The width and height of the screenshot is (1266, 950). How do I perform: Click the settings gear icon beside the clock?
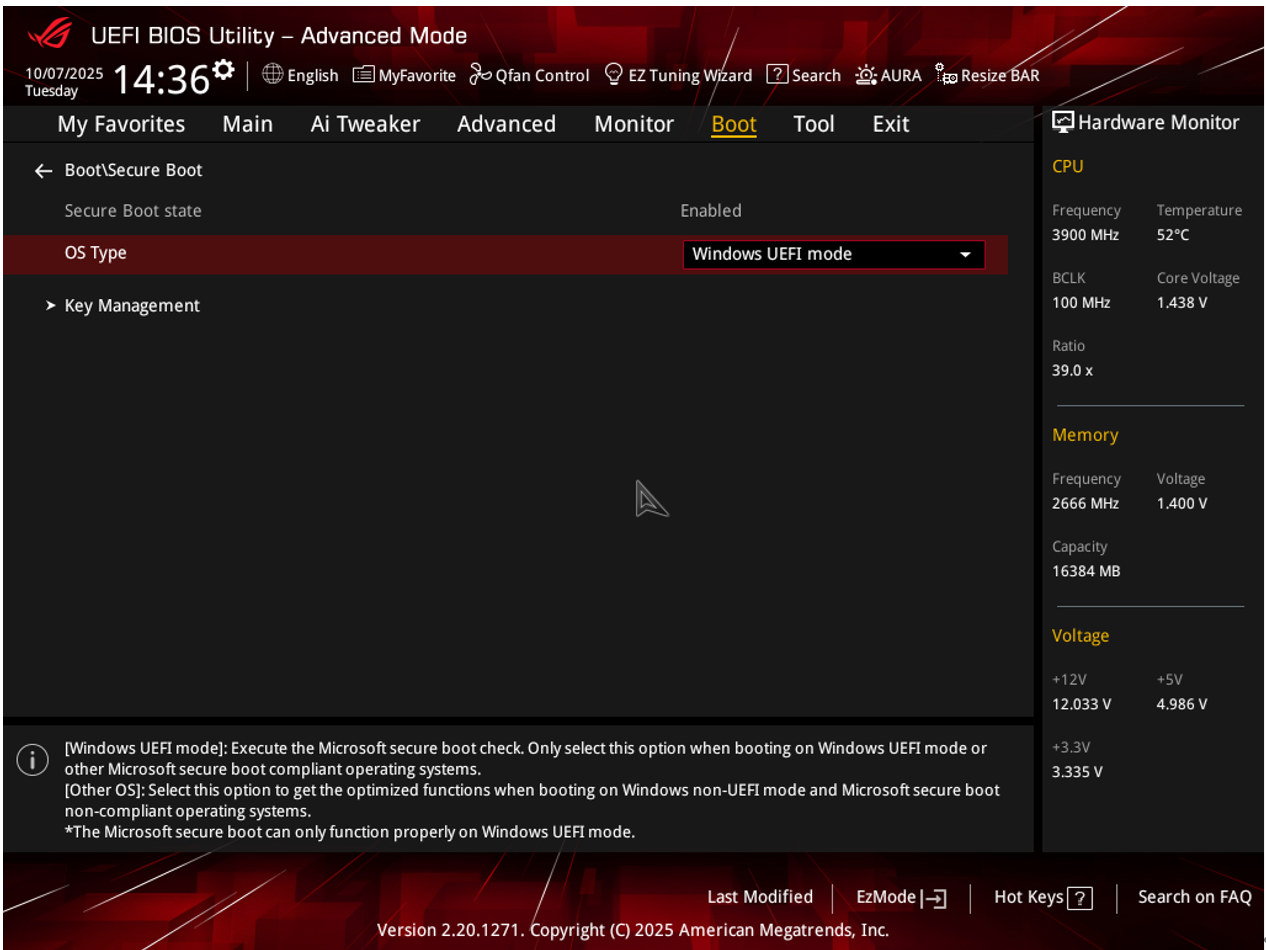(224, 72)
